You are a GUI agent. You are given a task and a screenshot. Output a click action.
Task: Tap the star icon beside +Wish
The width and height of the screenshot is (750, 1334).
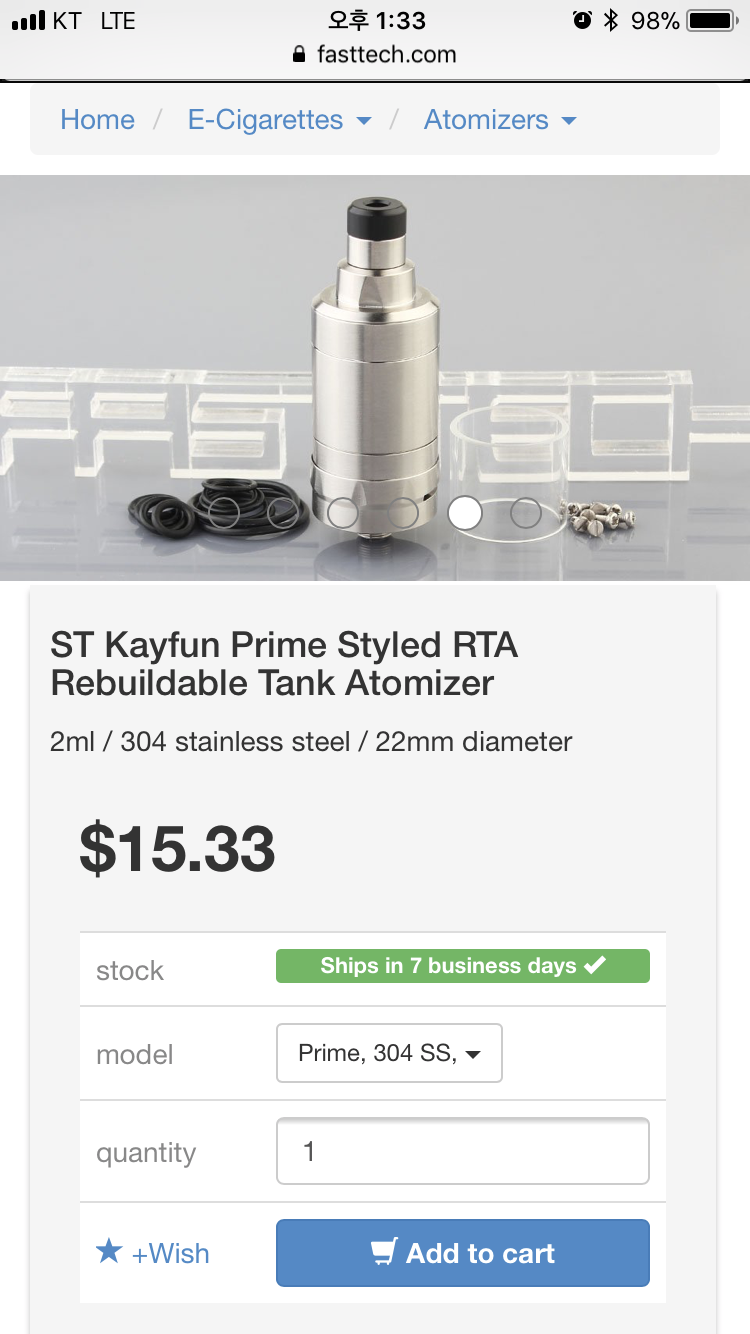pyautogui.click(x=109, y=1252)
